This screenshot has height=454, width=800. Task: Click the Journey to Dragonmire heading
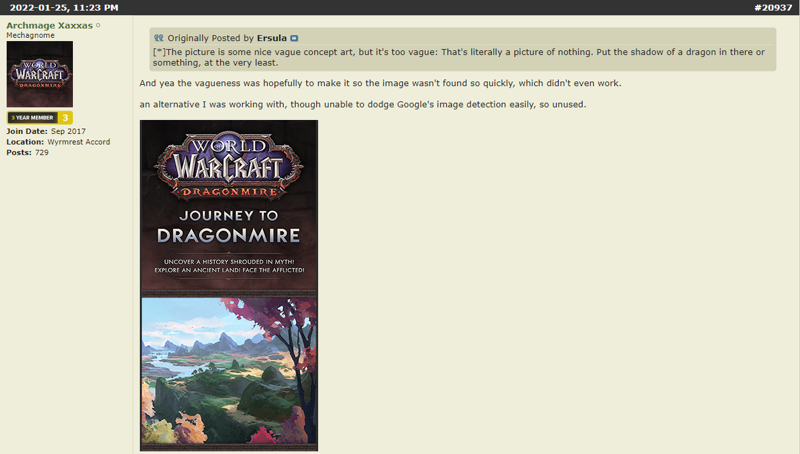(x=229, y=226)
